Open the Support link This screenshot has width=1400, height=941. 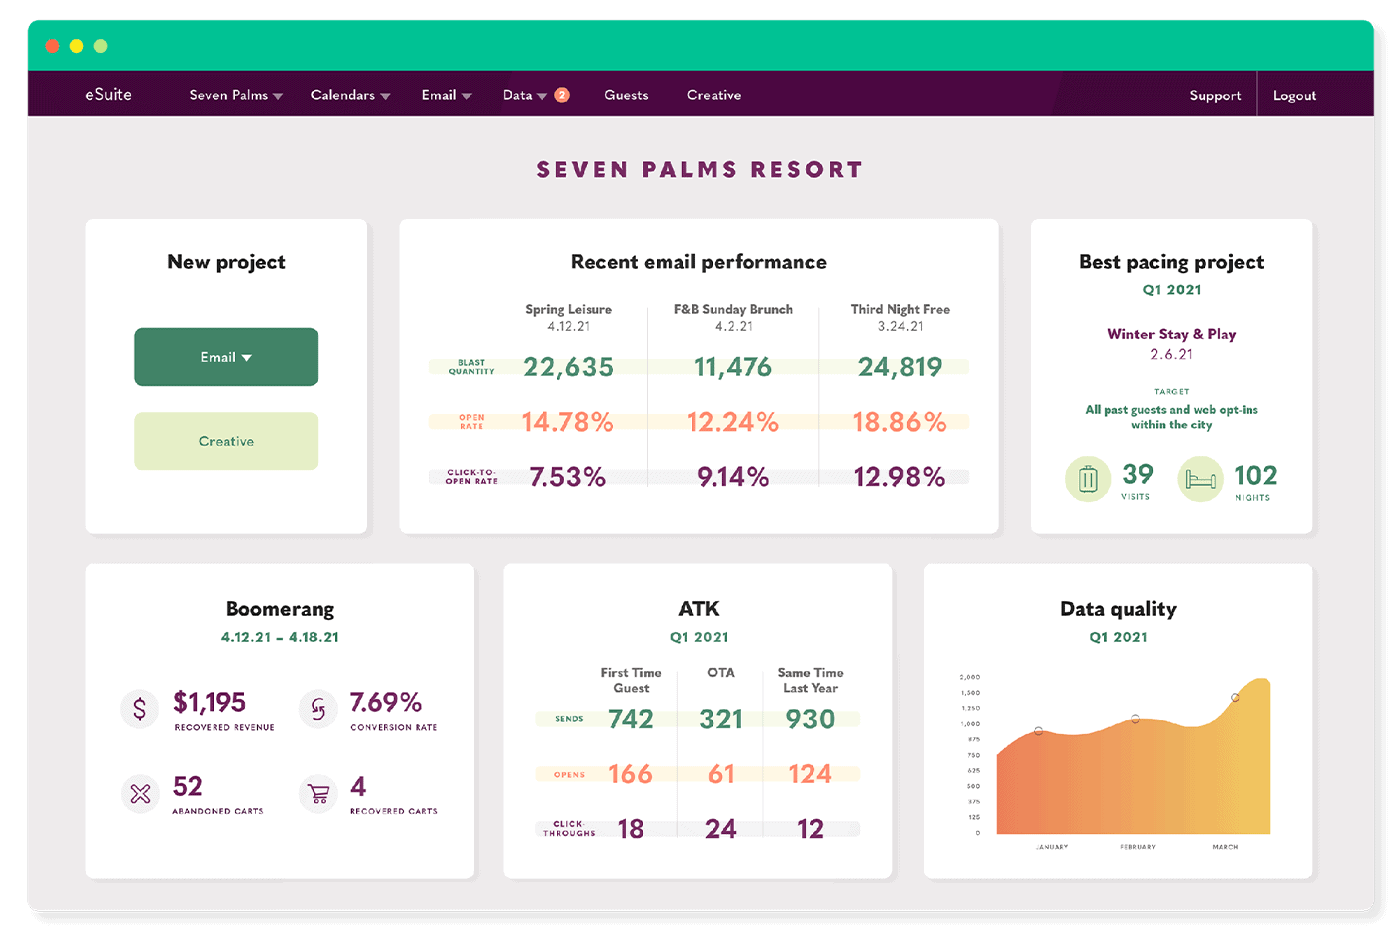click(1215, 96)
